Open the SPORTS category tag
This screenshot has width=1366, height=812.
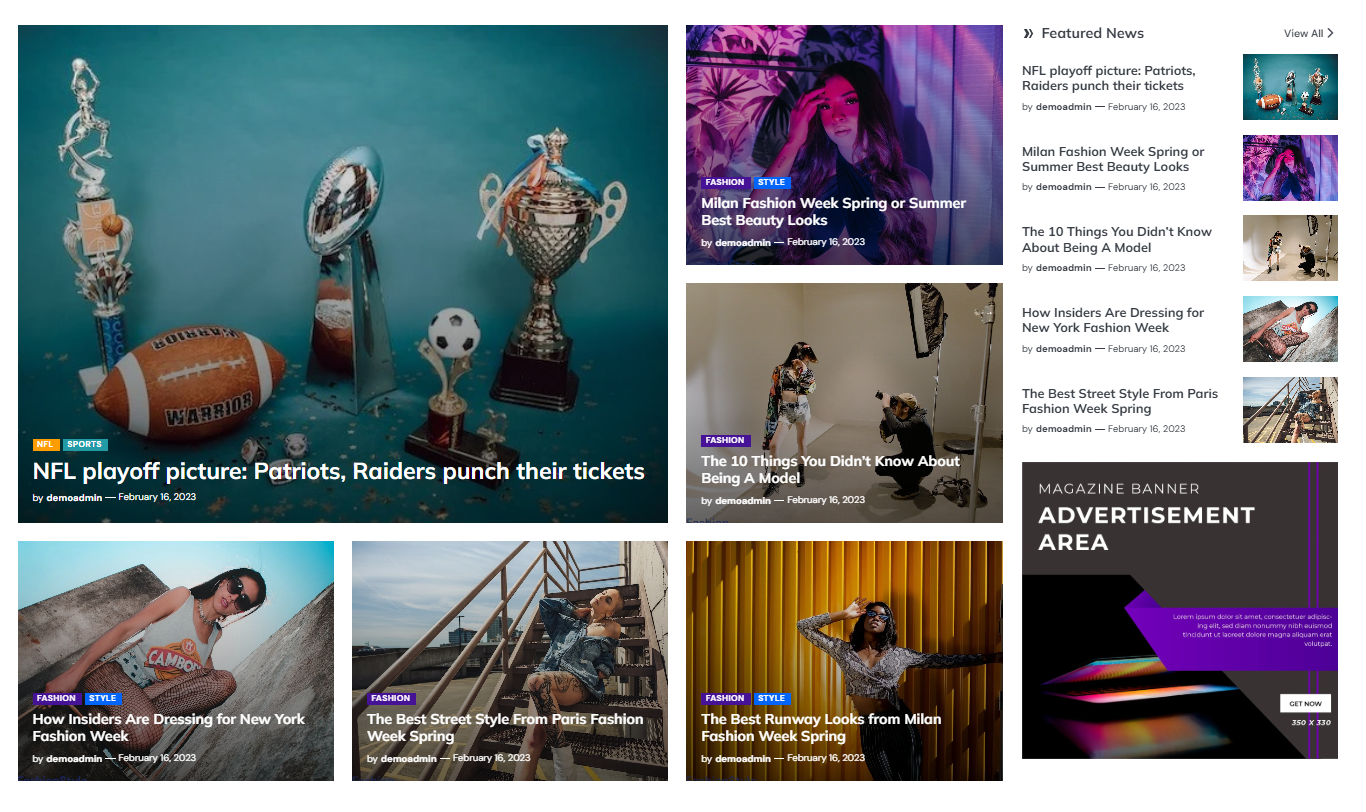coord(85,444)
